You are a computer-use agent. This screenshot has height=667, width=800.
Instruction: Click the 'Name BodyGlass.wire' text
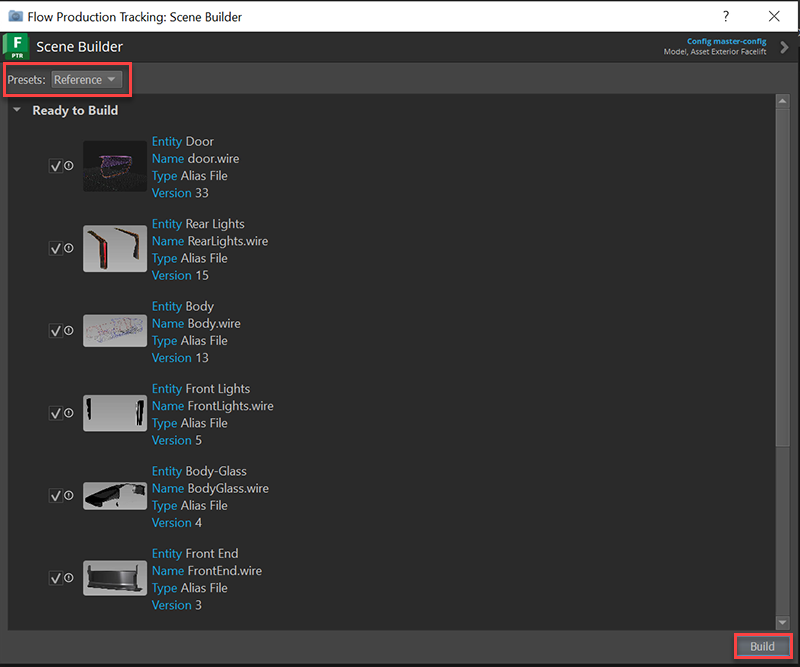[x=210, y=488]
